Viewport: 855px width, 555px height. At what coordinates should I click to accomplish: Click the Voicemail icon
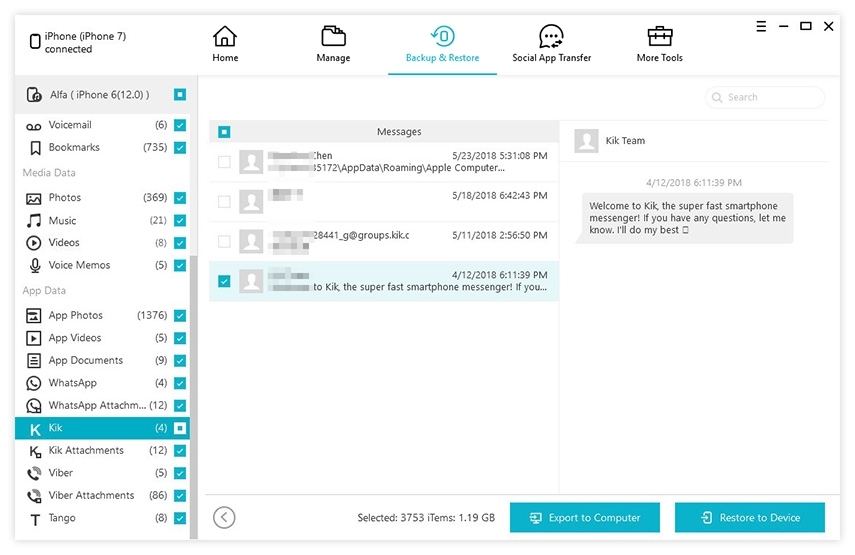(34, 126)
